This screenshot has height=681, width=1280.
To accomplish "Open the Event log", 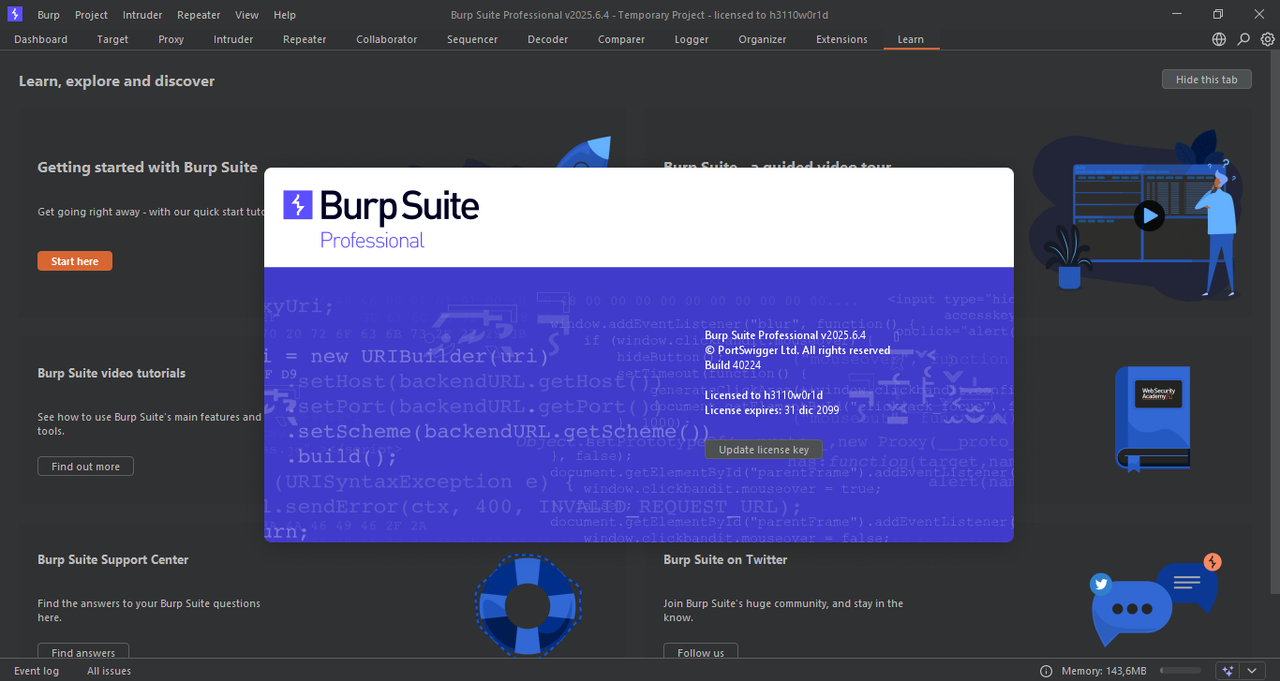I will 36,671.
